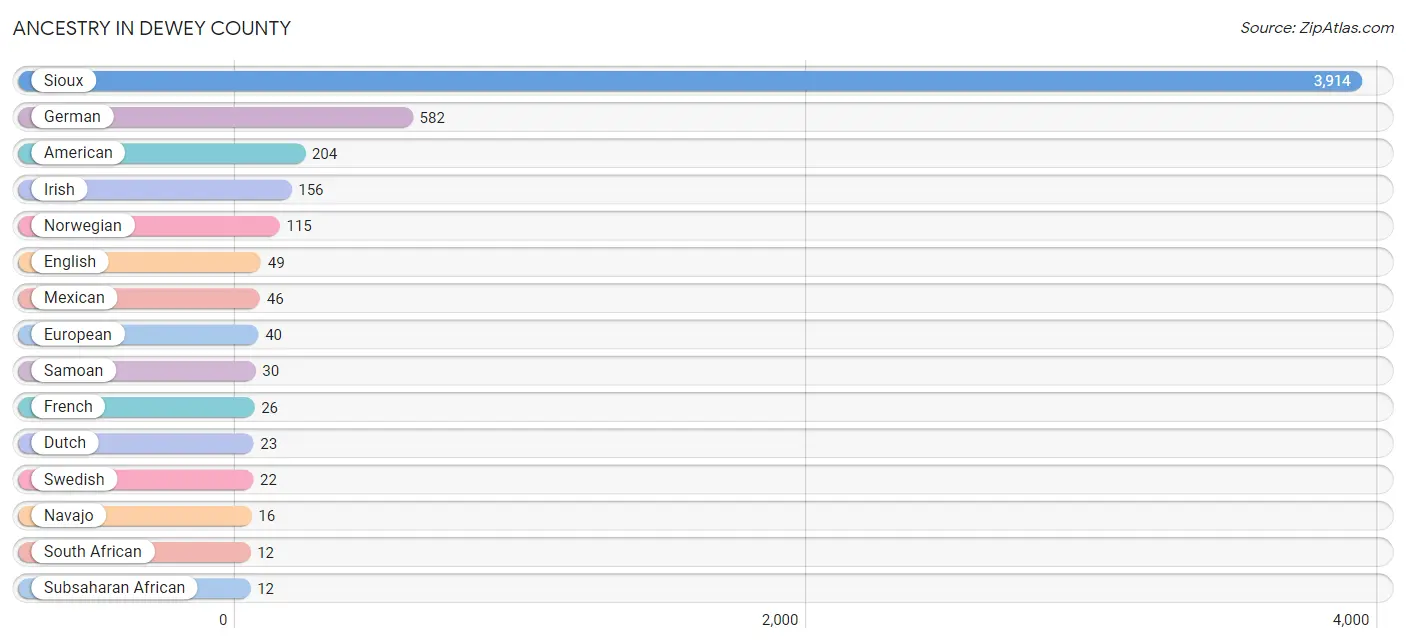Select the 16 value beside Navajo bar
The image size is (1406, 644).
tap(266, 516)
